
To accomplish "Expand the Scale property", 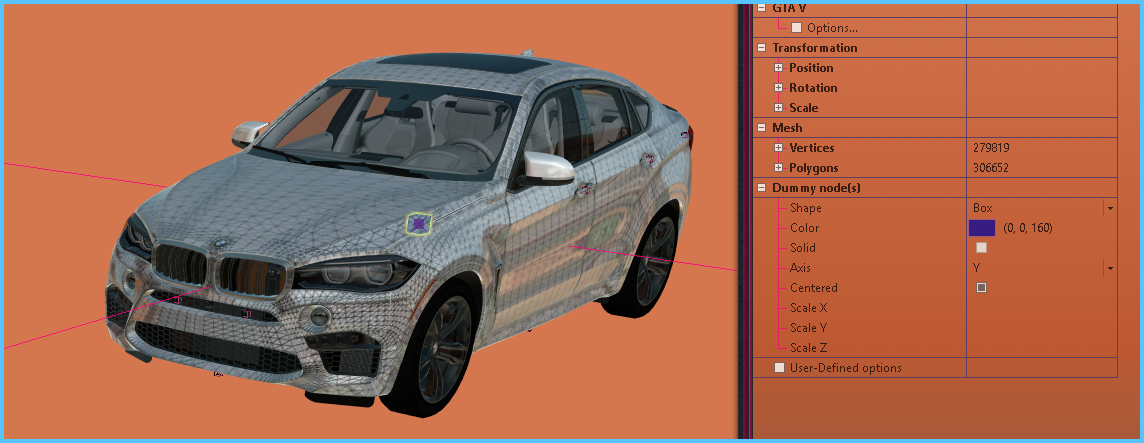I will [x=778, y=108].
